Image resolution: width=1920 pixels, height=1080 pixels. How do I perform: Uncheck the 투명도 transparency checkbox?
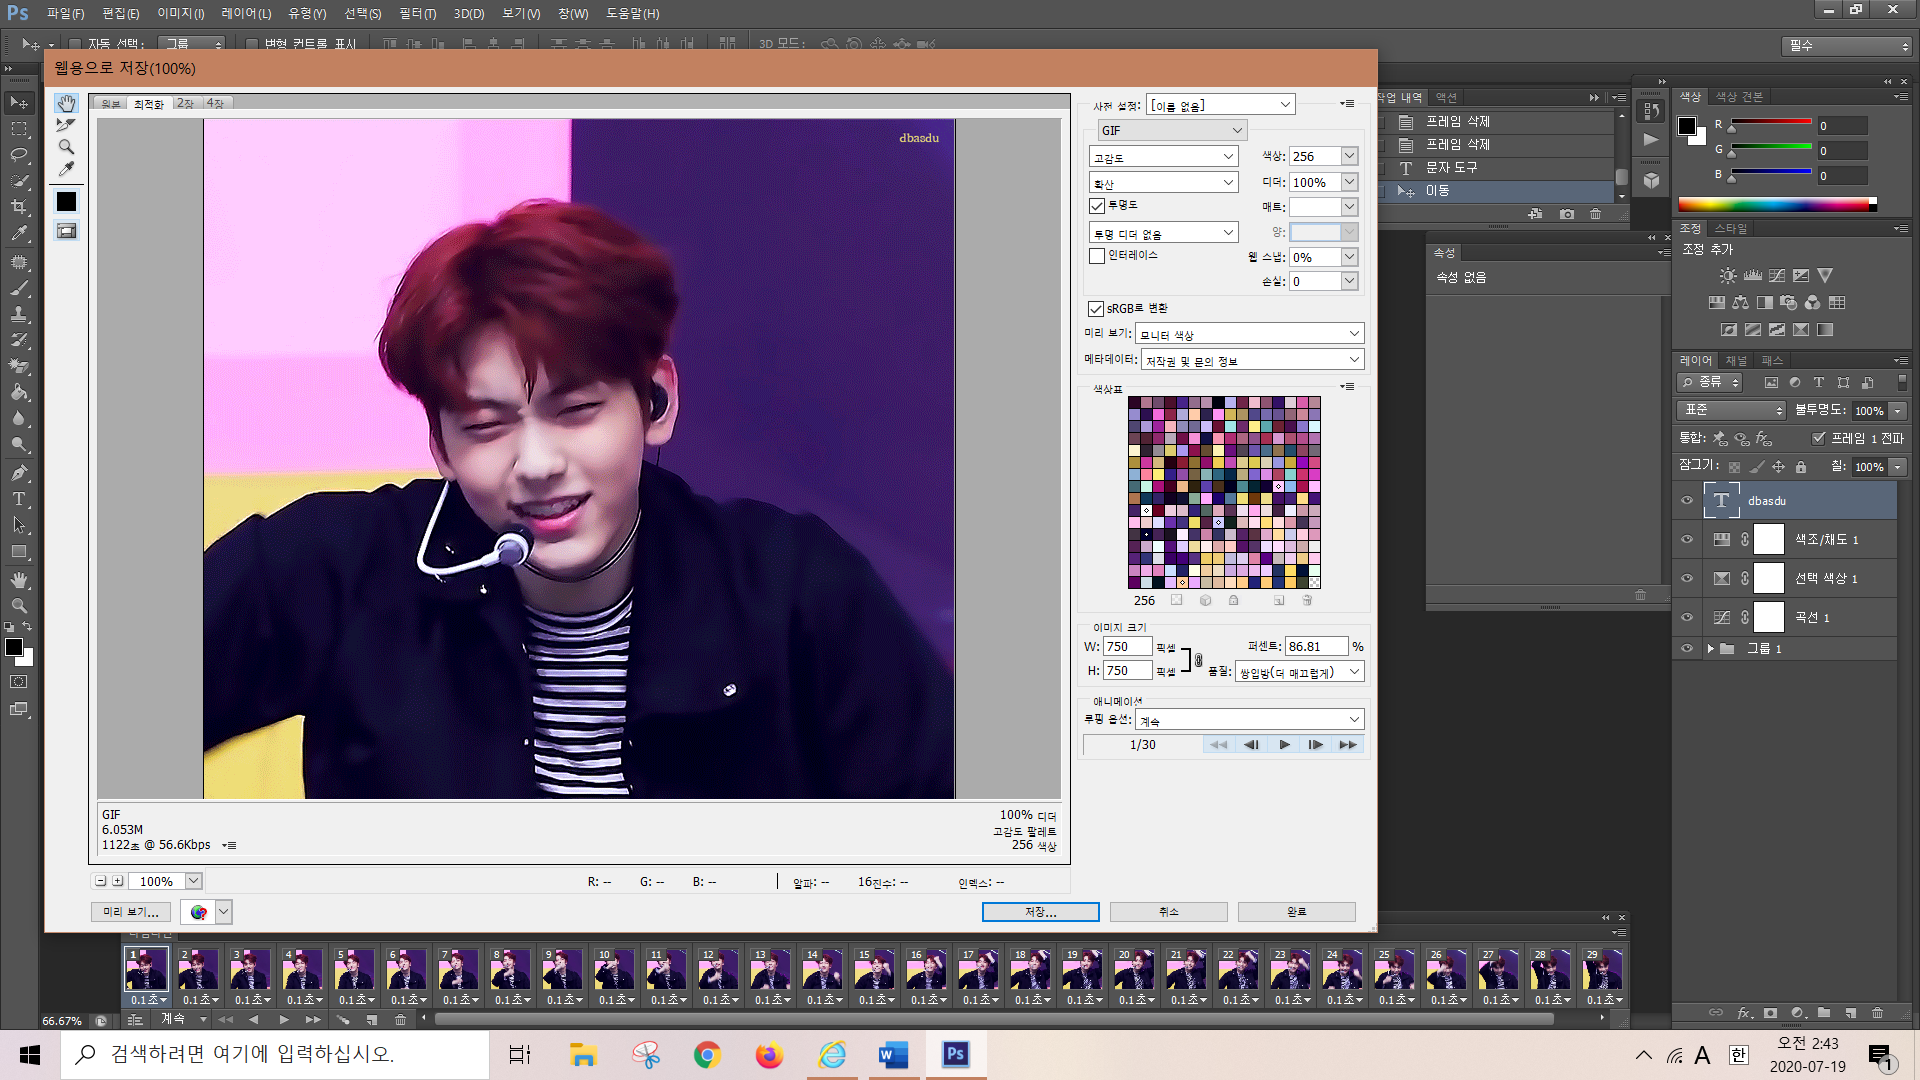(x=1097, y=206)
